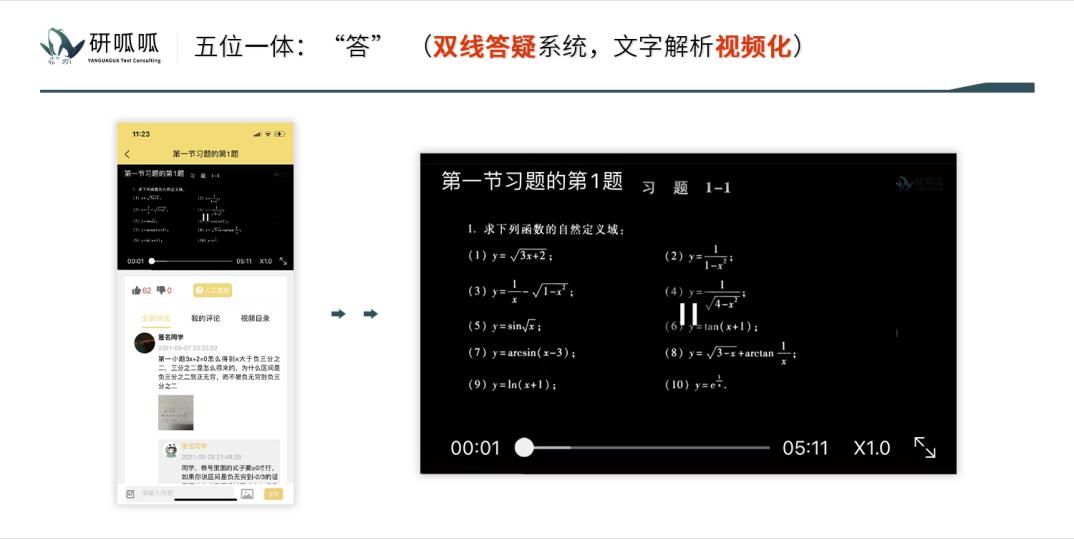This screenshot has height=539, width=1074.
Task: Click the pause icon in the large video
Action: 688,314
